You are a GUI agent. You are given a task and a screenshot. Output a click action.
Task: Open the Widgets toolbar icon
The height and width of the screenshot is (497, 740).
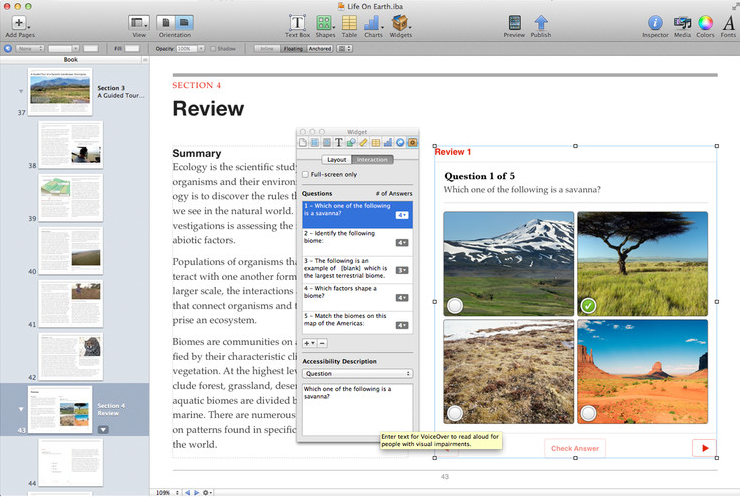click(x=400, y=22)
